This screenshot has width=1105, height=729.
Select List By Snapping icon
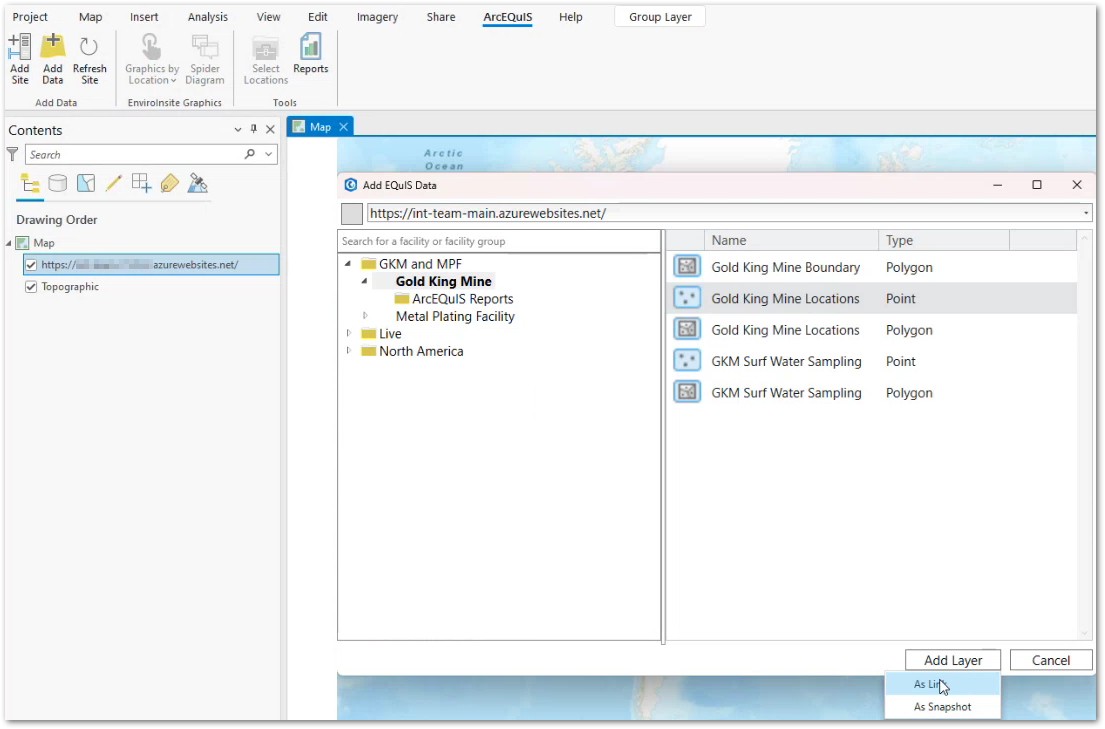click(x=142, y=184)
